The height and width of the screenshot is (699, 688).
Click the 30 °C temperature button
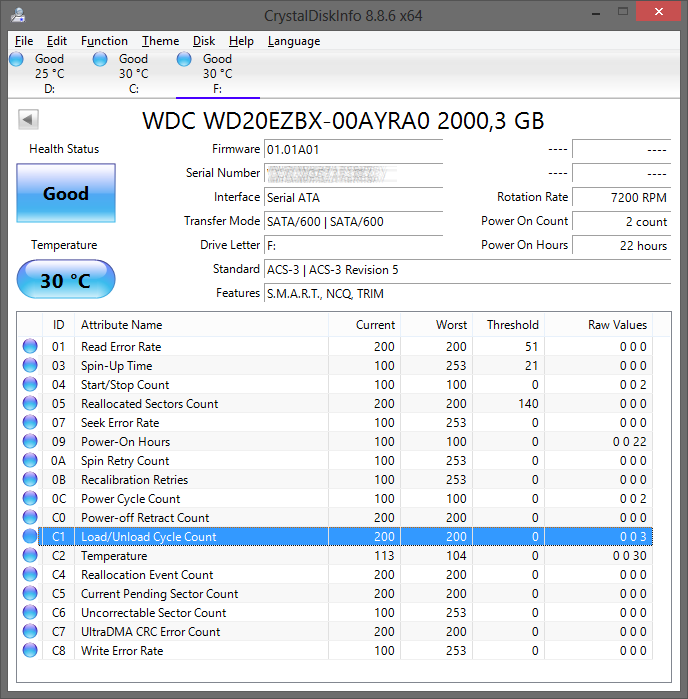click(x=66, y=280)
